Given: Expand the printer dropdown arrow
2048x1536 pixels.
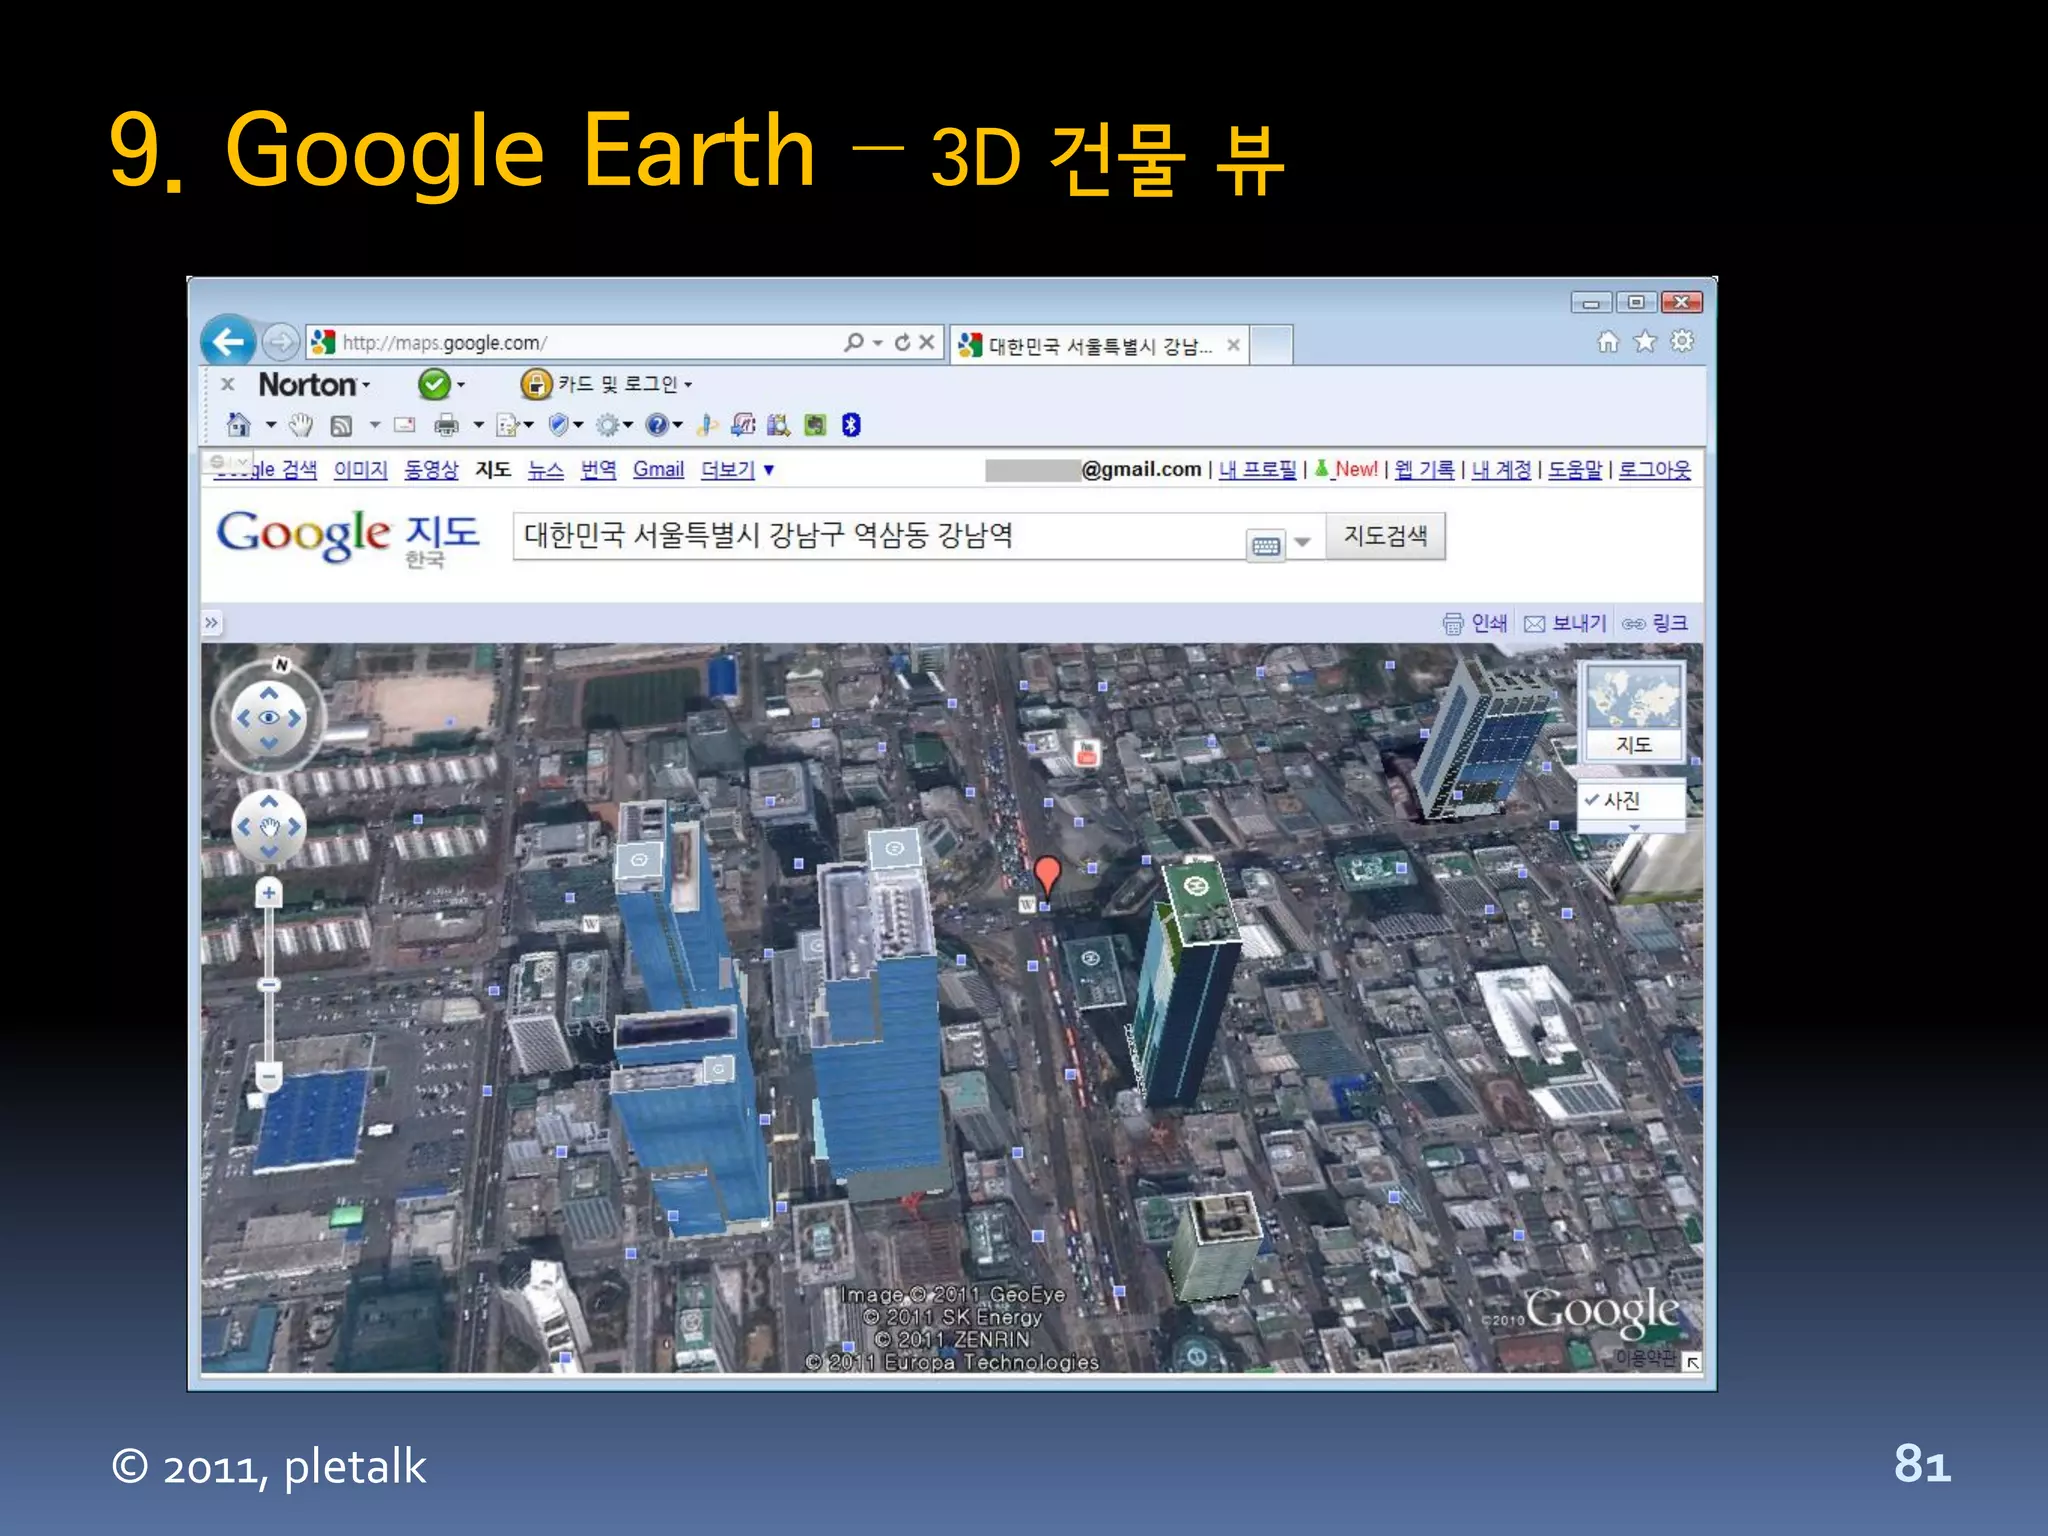Looking at the screenshot, I should click(x=479, y=426).
